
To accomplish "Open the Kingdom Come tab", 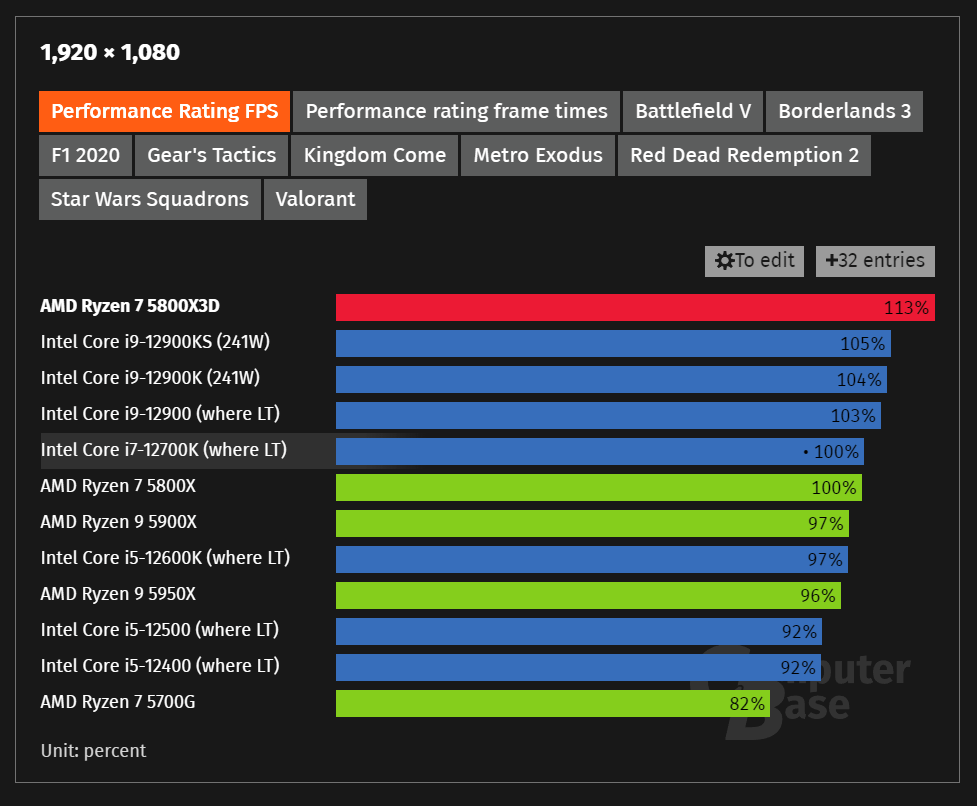I will (374, 156).
